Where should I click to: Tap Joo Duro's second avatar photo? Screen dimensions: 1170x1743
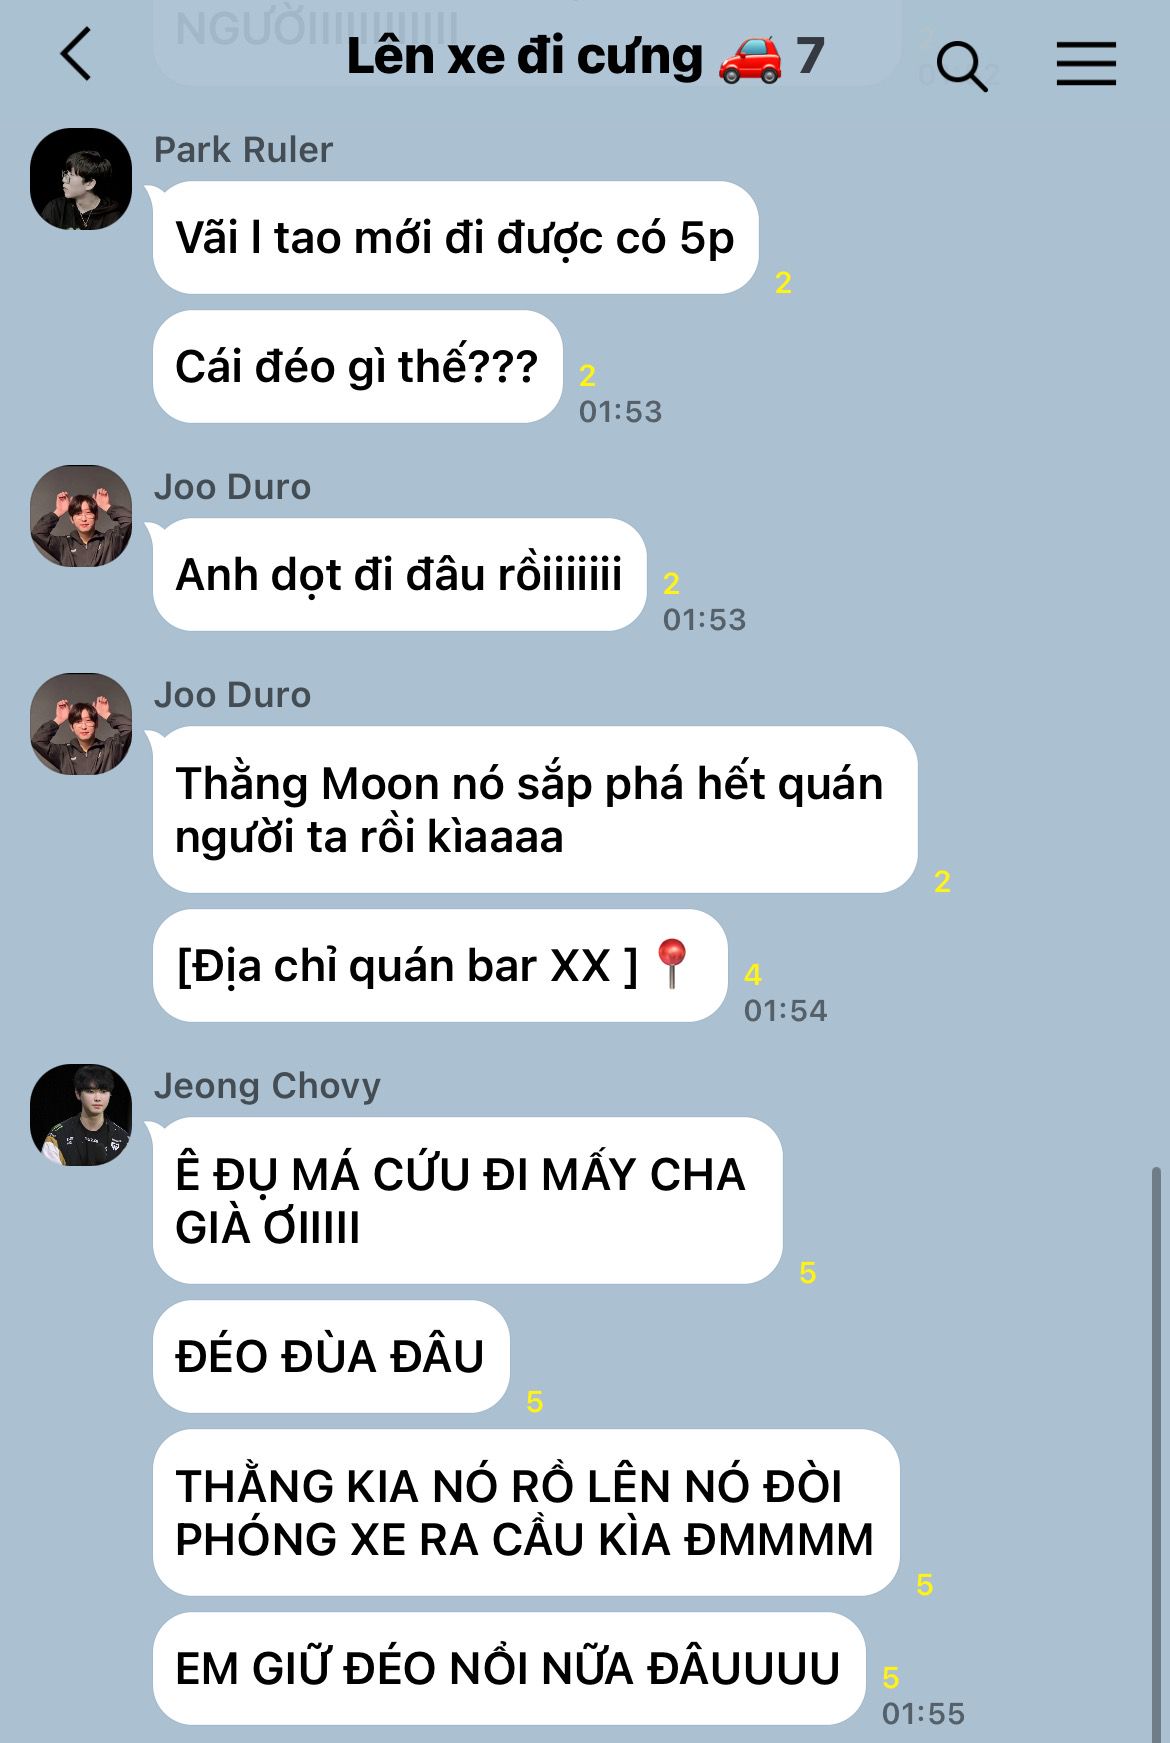(x=81, y=724)
